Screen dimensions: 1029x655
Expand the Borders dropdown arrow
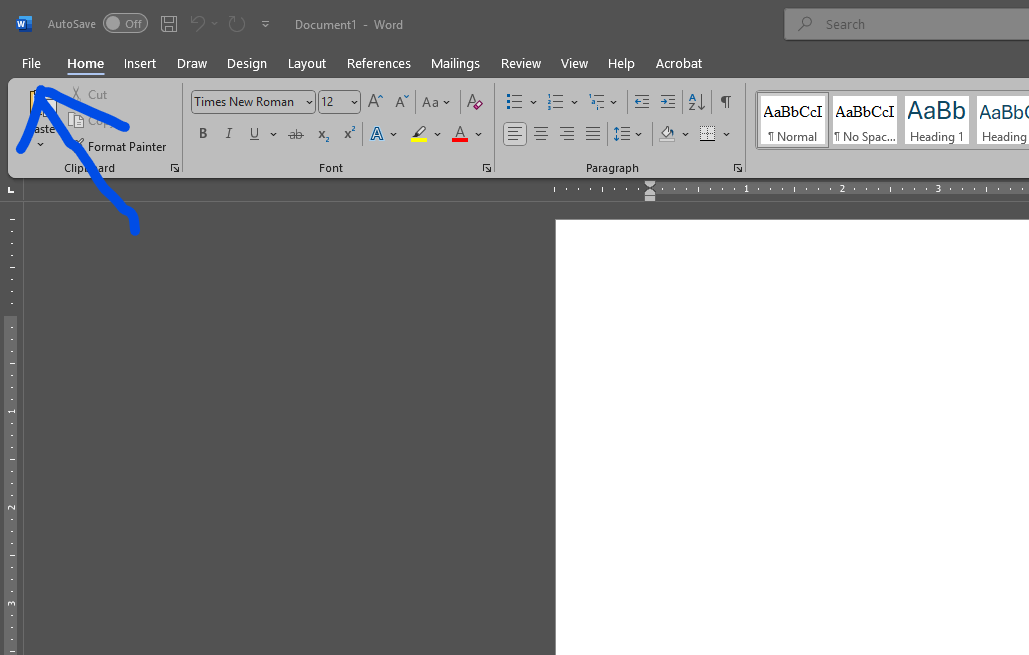[x=726, y=135]
